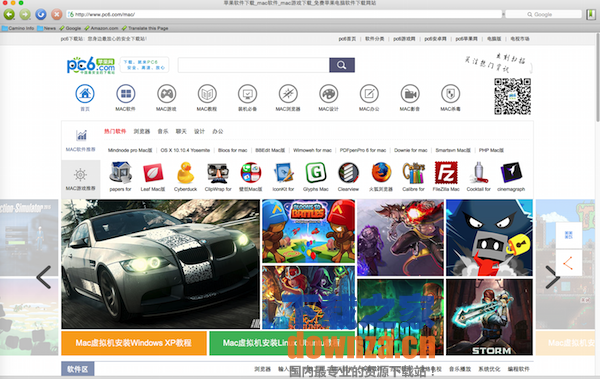Open the News bookmarks folder

coord(46,28)
